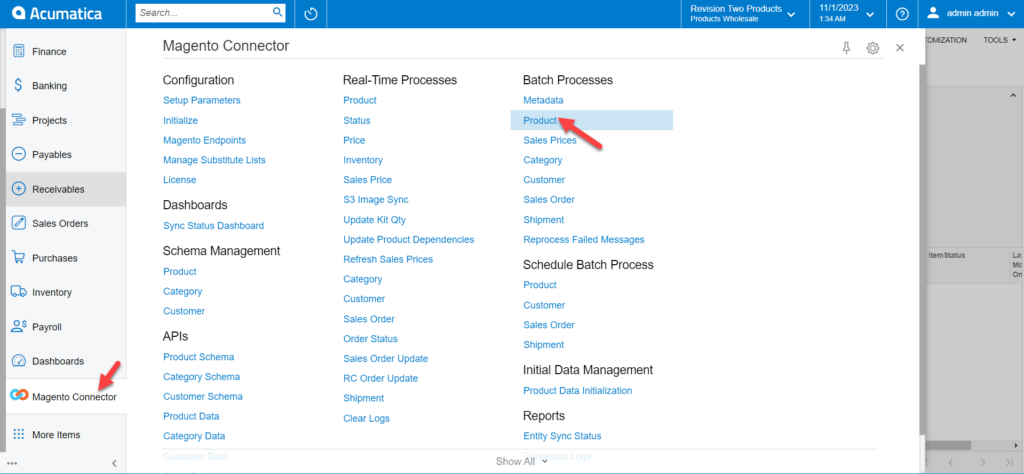This screenshot has height=474, width=1024.
Task: Open Update Product Dependencies
Action: 409,240
